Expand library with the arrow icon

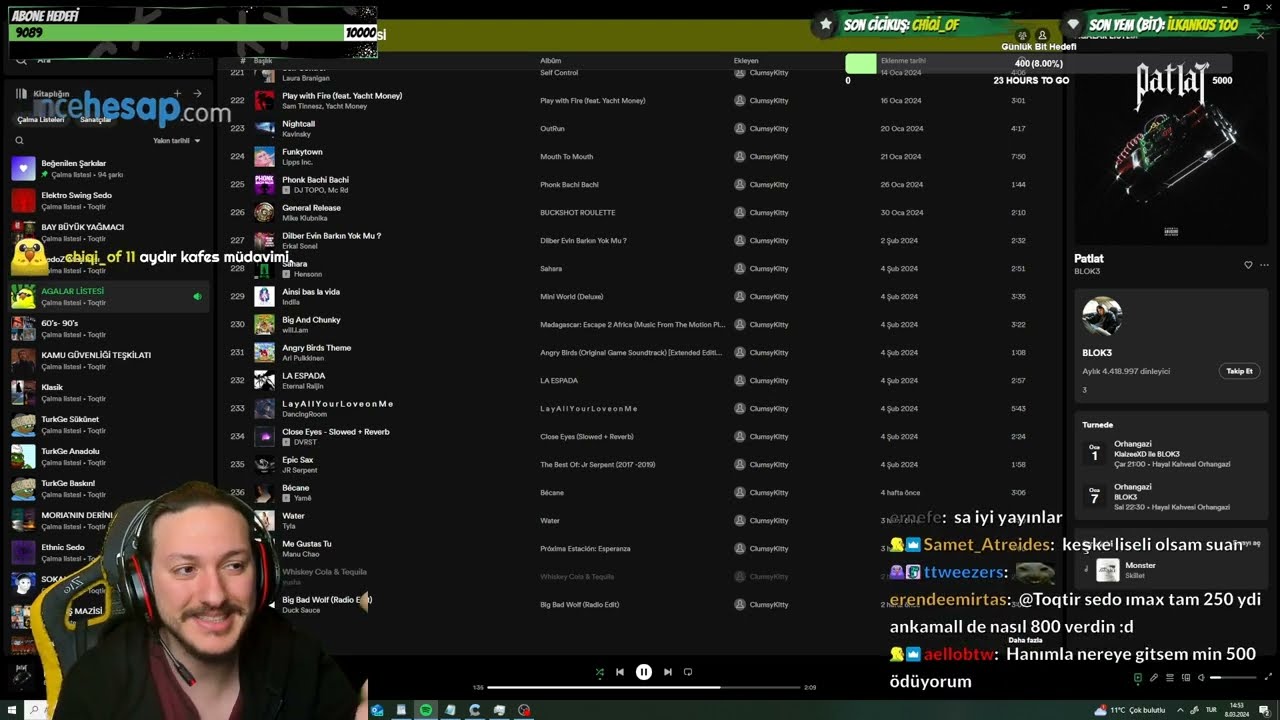197,94
